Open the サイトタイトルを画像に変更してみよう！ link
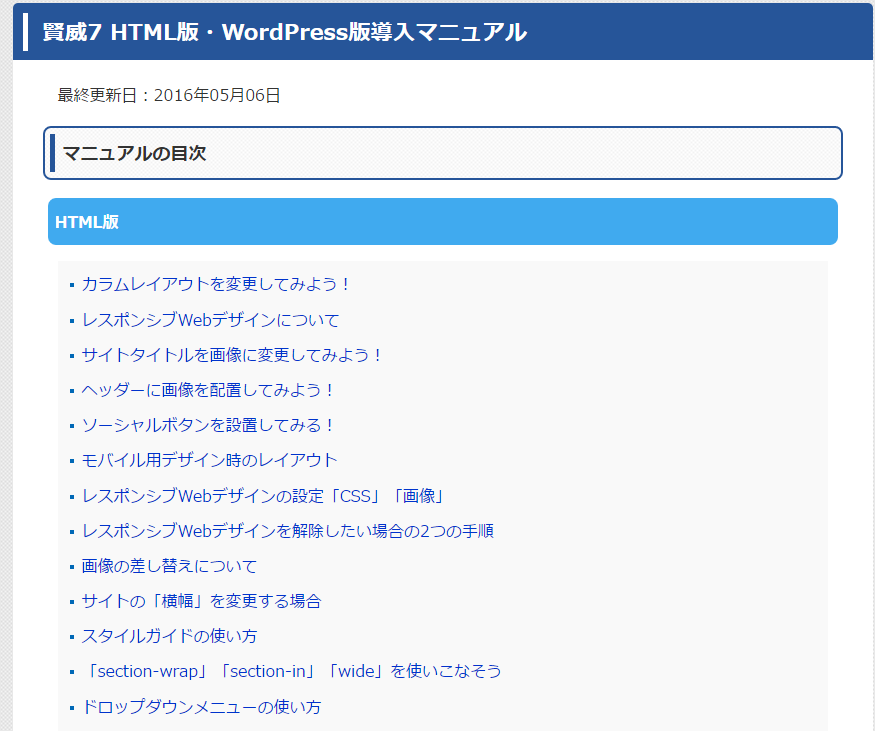 (232, 355)
